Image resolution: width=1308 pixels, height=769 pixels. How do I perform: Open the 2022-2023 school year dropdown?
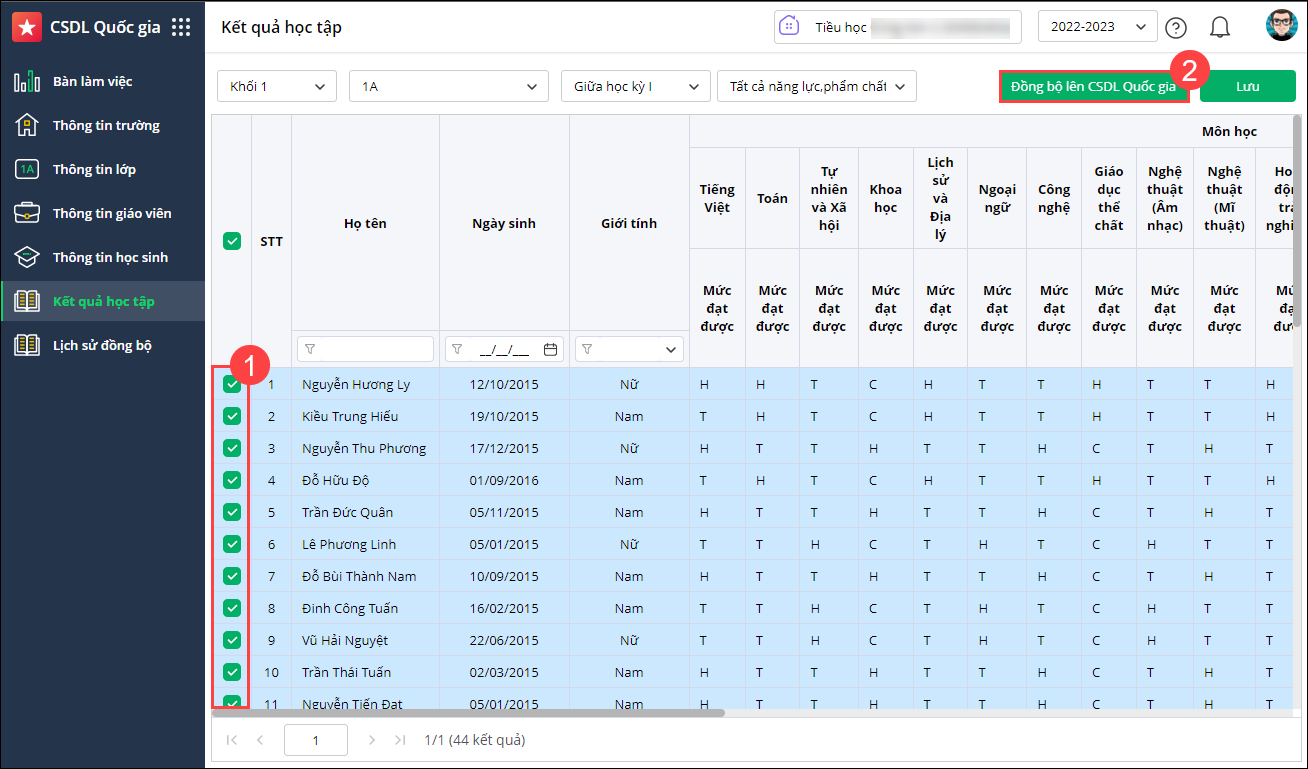(1097, 27)
